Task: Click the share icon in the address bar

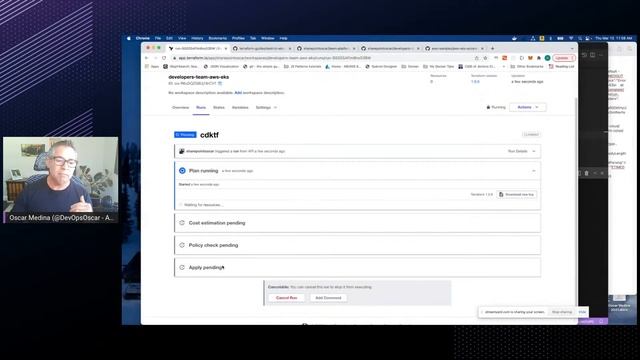Action: tap(476, 58)
